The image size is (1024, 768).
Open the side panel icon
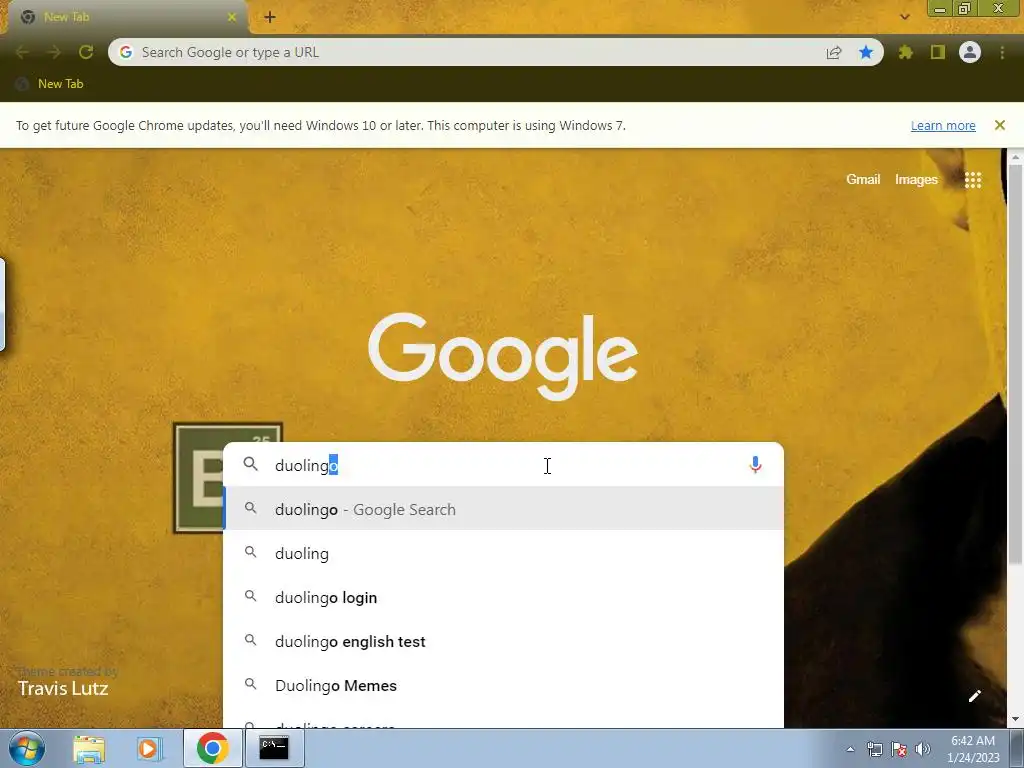click(938, 52)
